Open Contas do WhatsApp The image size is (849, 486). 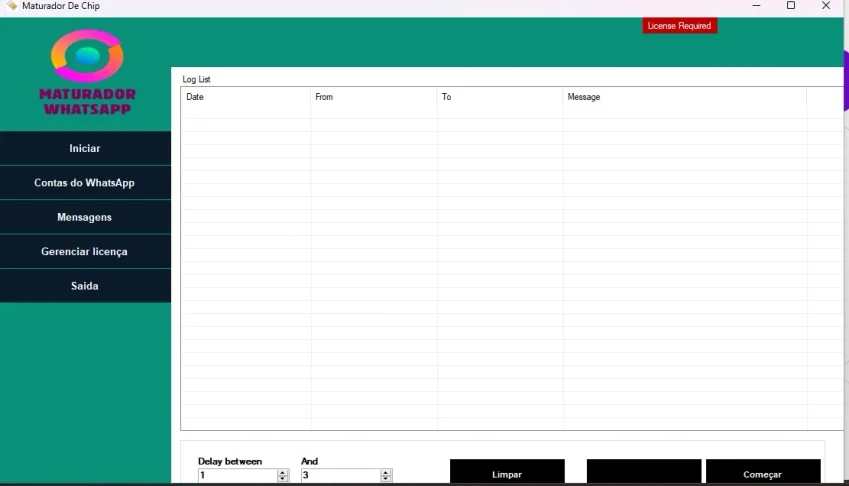tap(85, 183)
